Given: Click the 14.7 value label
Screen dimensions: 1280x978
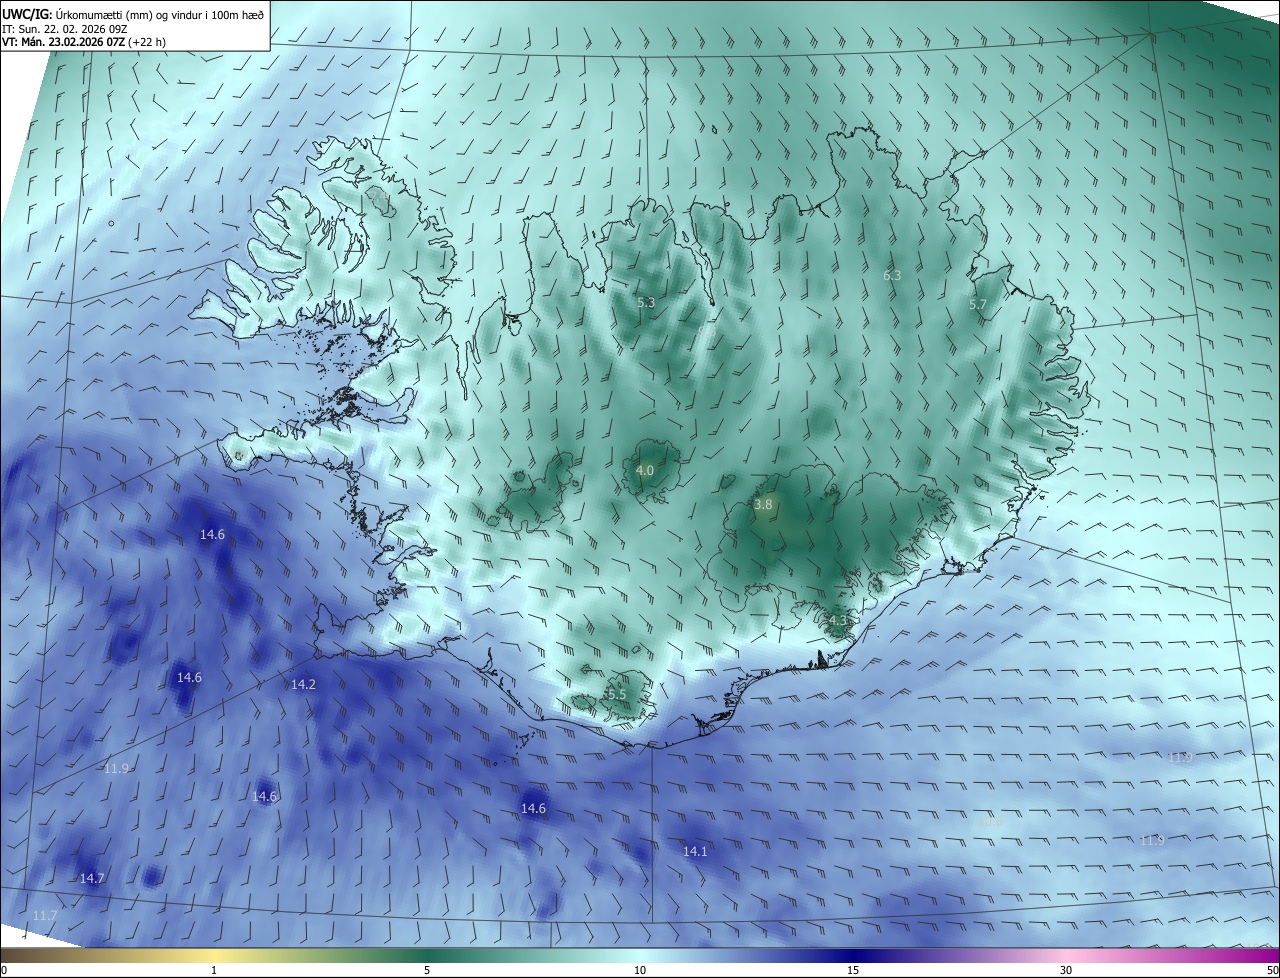Looking at the screenshot, I should tap(92, 878).
